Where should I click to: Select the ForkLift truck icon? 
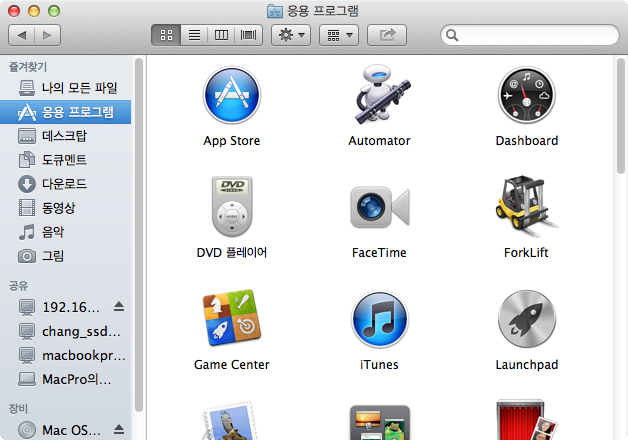[526, 206]
